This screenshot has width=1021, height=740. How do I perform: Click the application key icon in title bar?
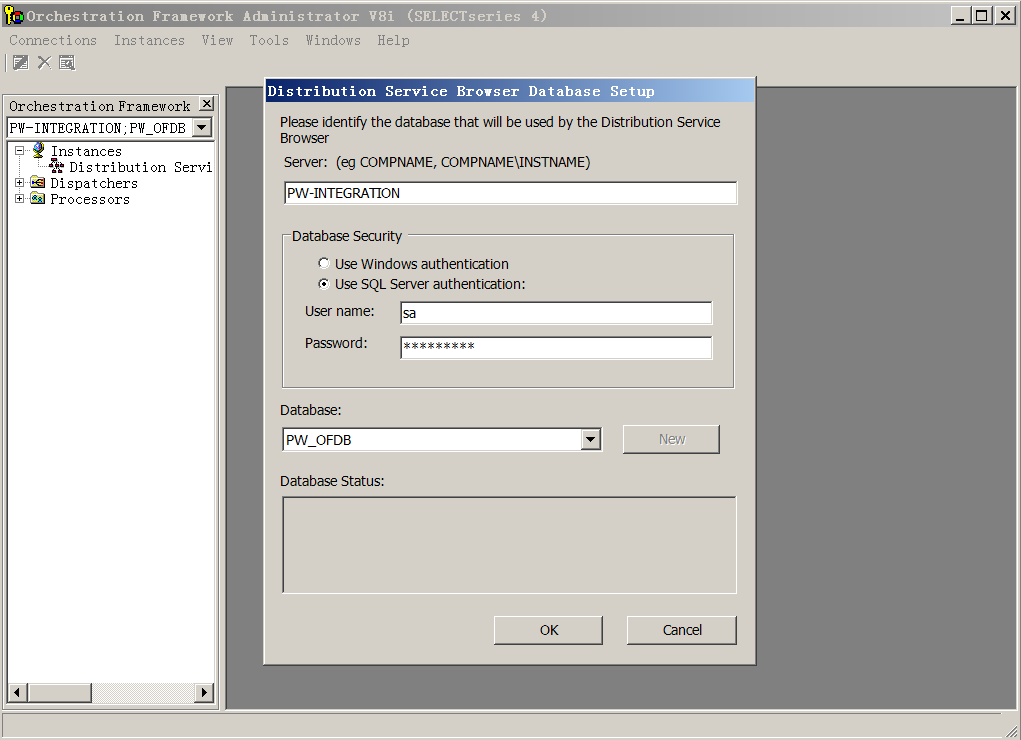click(x=14, y=15)
